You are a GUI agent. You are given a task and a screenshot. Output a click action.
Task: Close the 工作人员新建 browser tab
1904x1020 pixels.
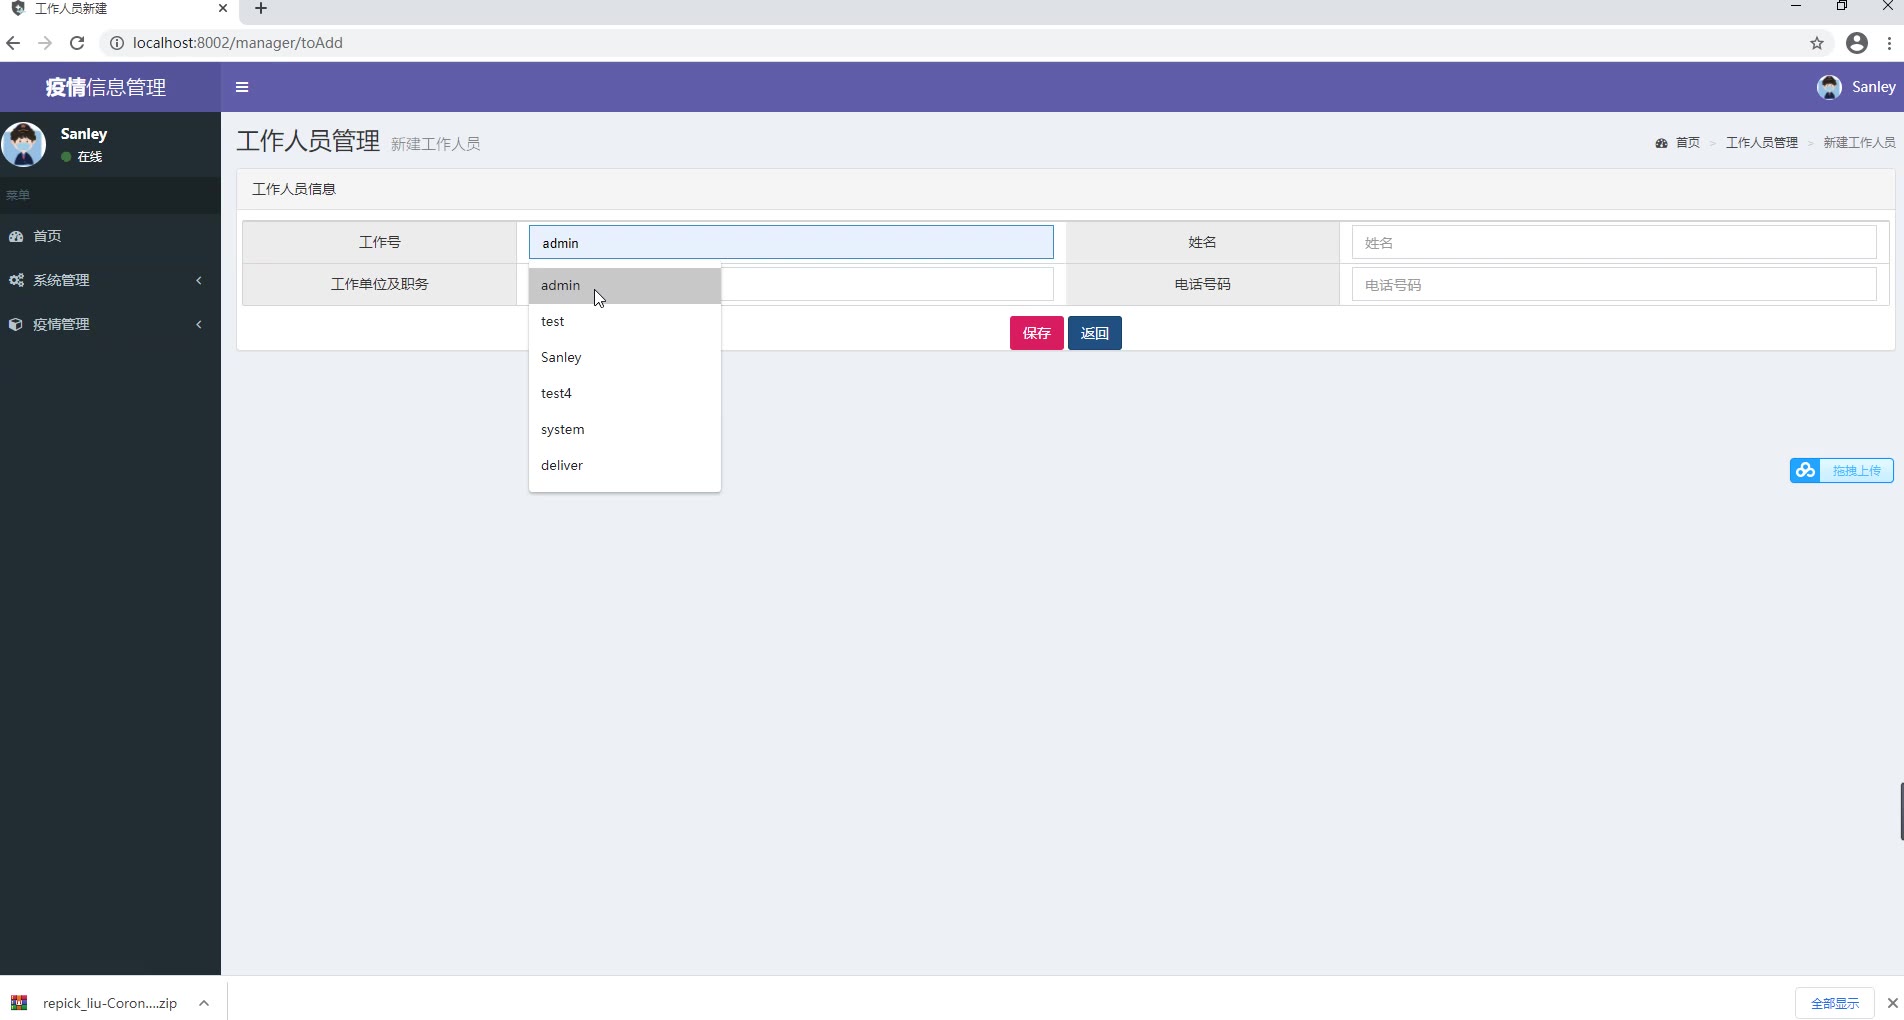223,8
